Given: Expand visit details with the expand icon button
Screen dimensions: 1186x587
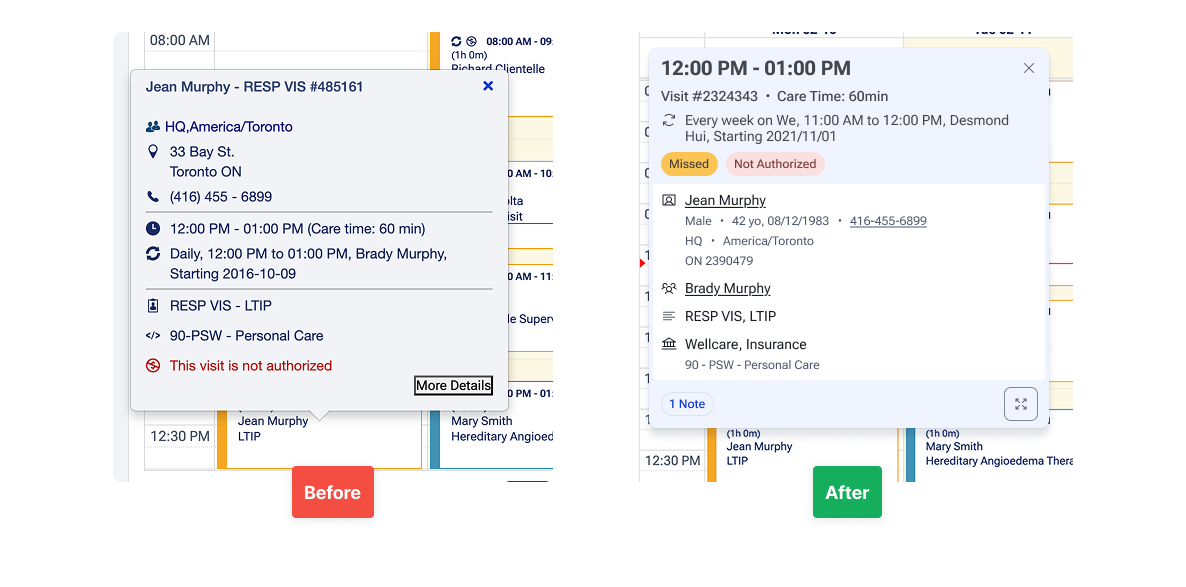Looking at the screenshot, I should 1021,404.
